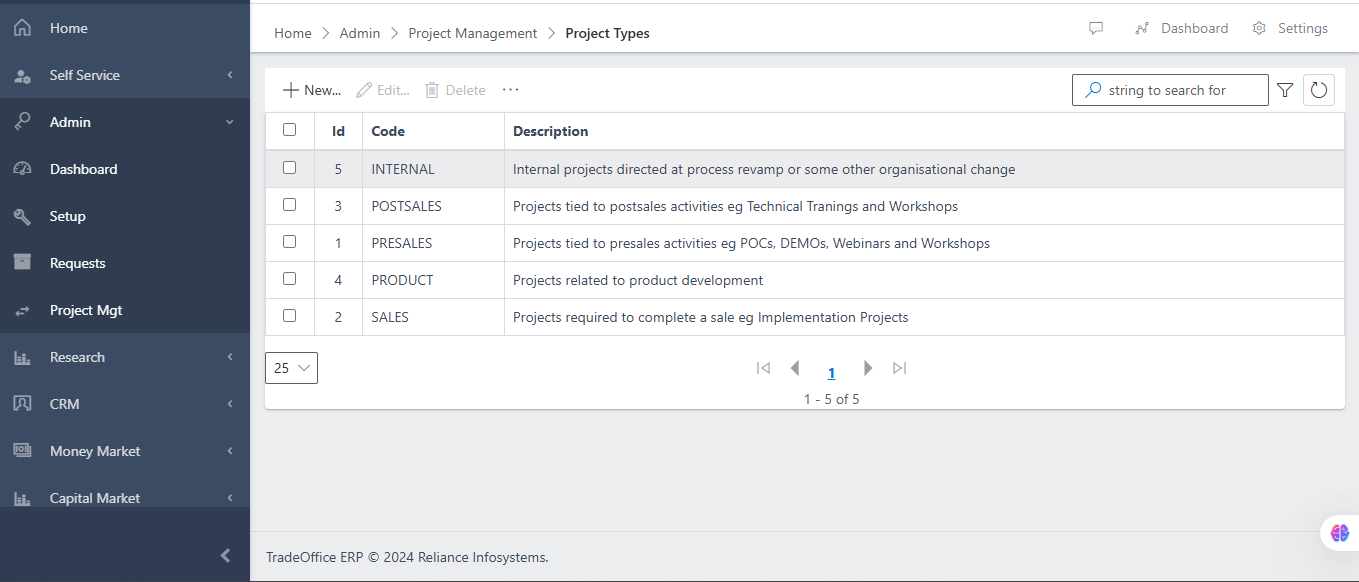1359x582 pixels.
Task: Click inside the search input field
Action: click(x=1170, y=90)
